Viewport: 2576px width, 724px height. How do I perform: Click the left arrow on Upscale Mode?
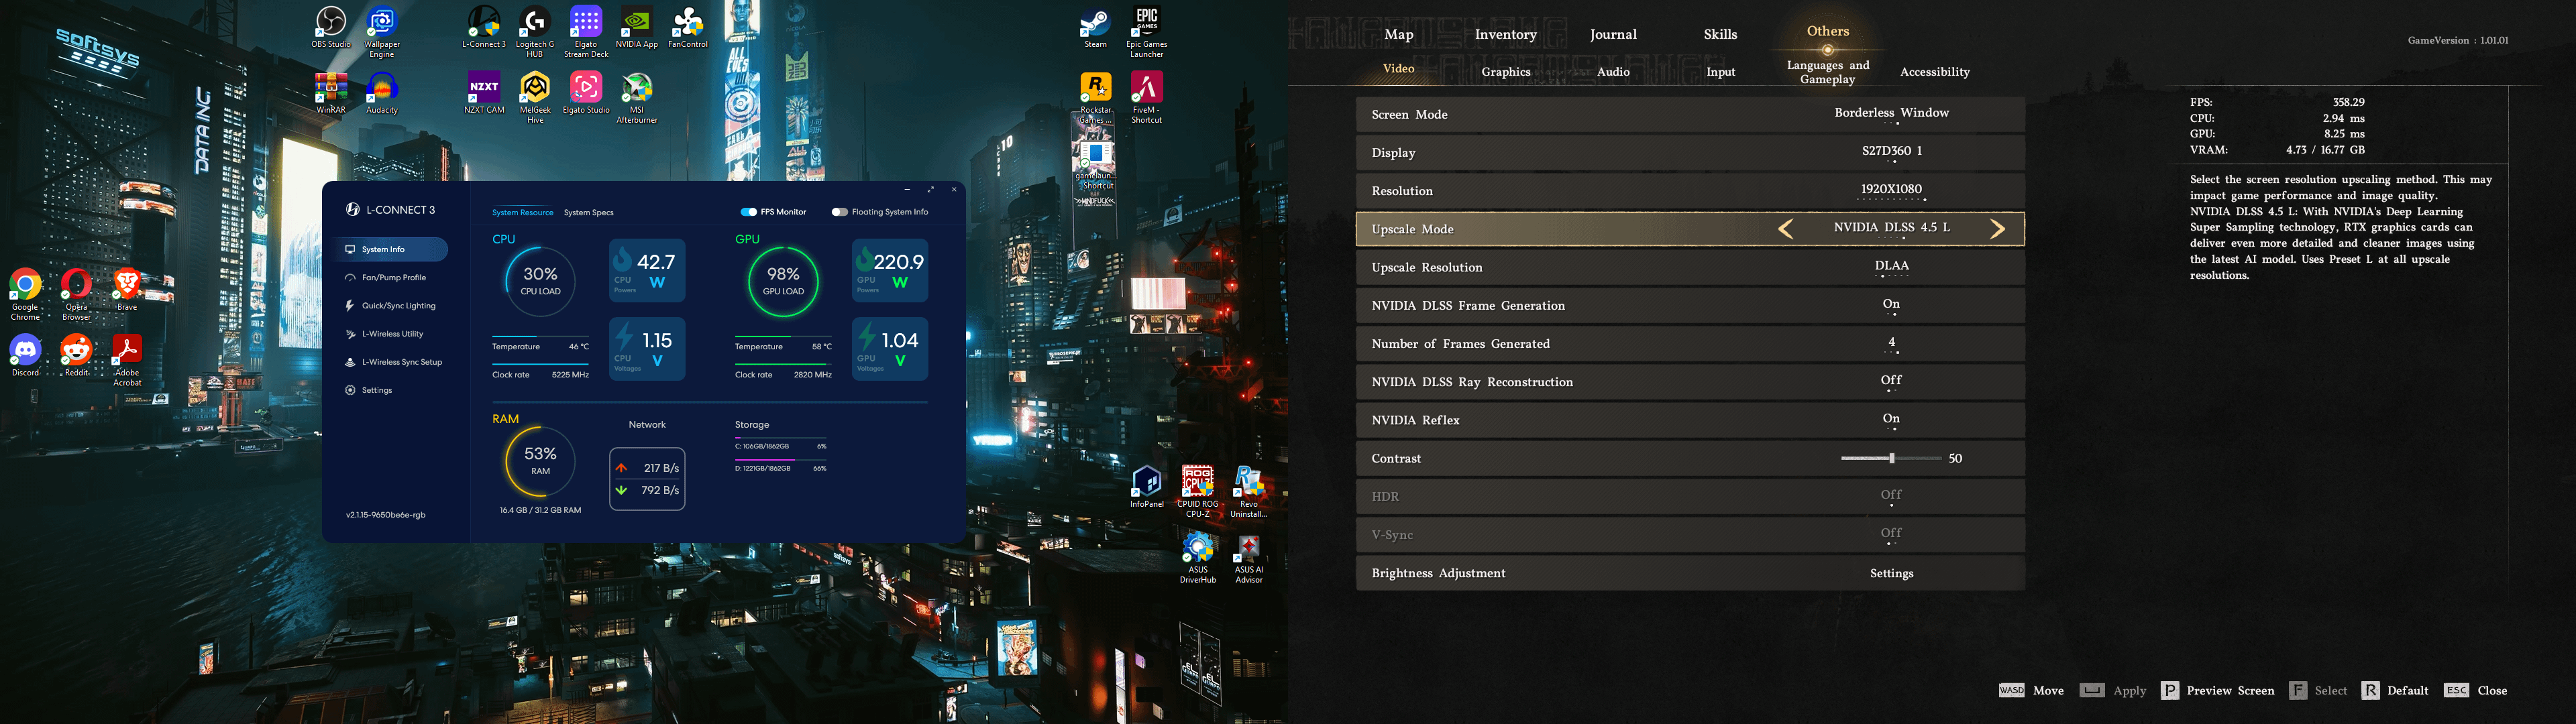(1786, 228)
